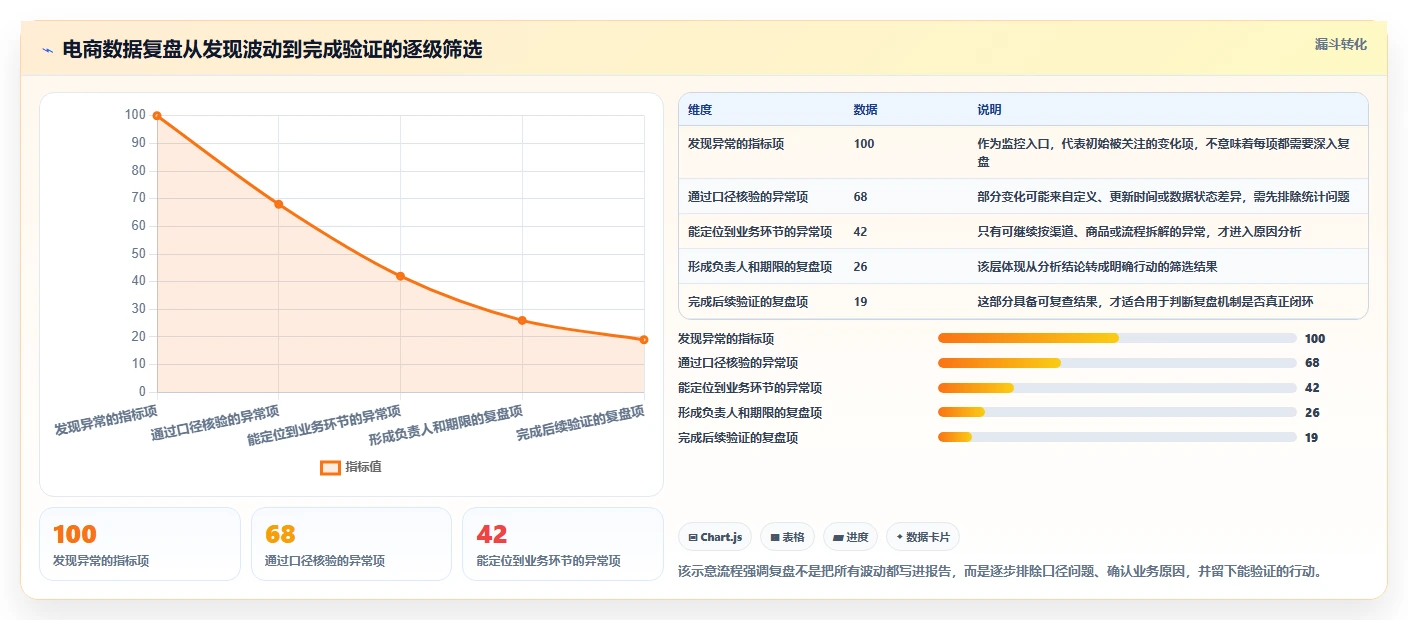
Task: Click the chart data point at value 68
Action: (279, 204)
